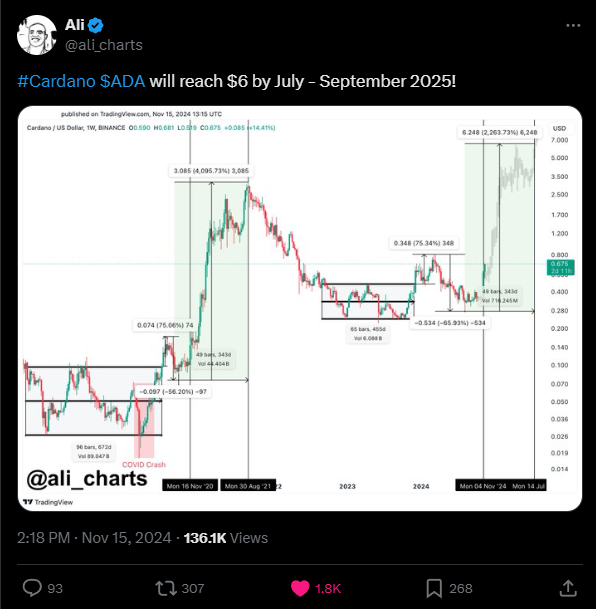The image size is (596, 609).
Task: Click the 268 bookmarks count
Action: [x=461, y=588]
